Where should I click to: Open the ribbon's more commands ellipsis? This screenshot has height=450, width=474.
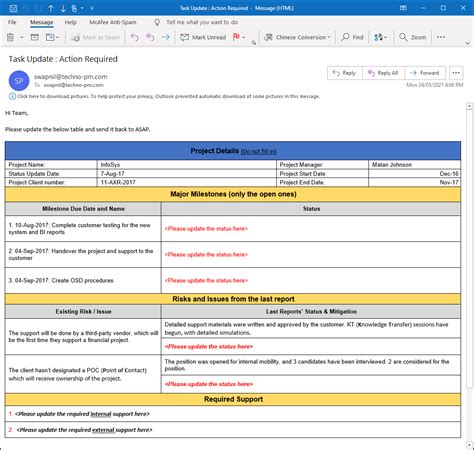[441, 37]
